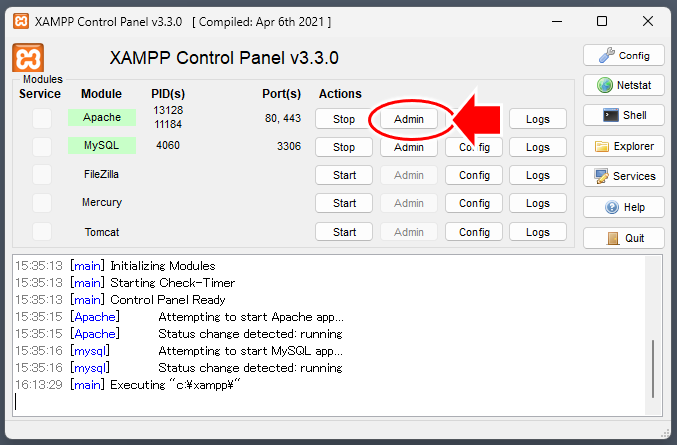Open the Services button
This screenshot has height=445, width=677.
click(623, 176)
